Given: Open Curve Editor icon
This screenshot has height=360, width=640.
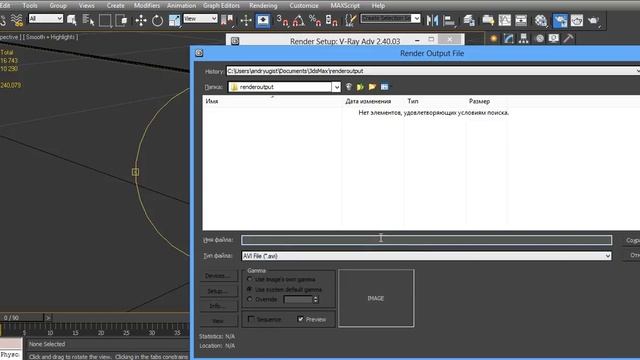Looking at the screenshot, I should [504, 20].
